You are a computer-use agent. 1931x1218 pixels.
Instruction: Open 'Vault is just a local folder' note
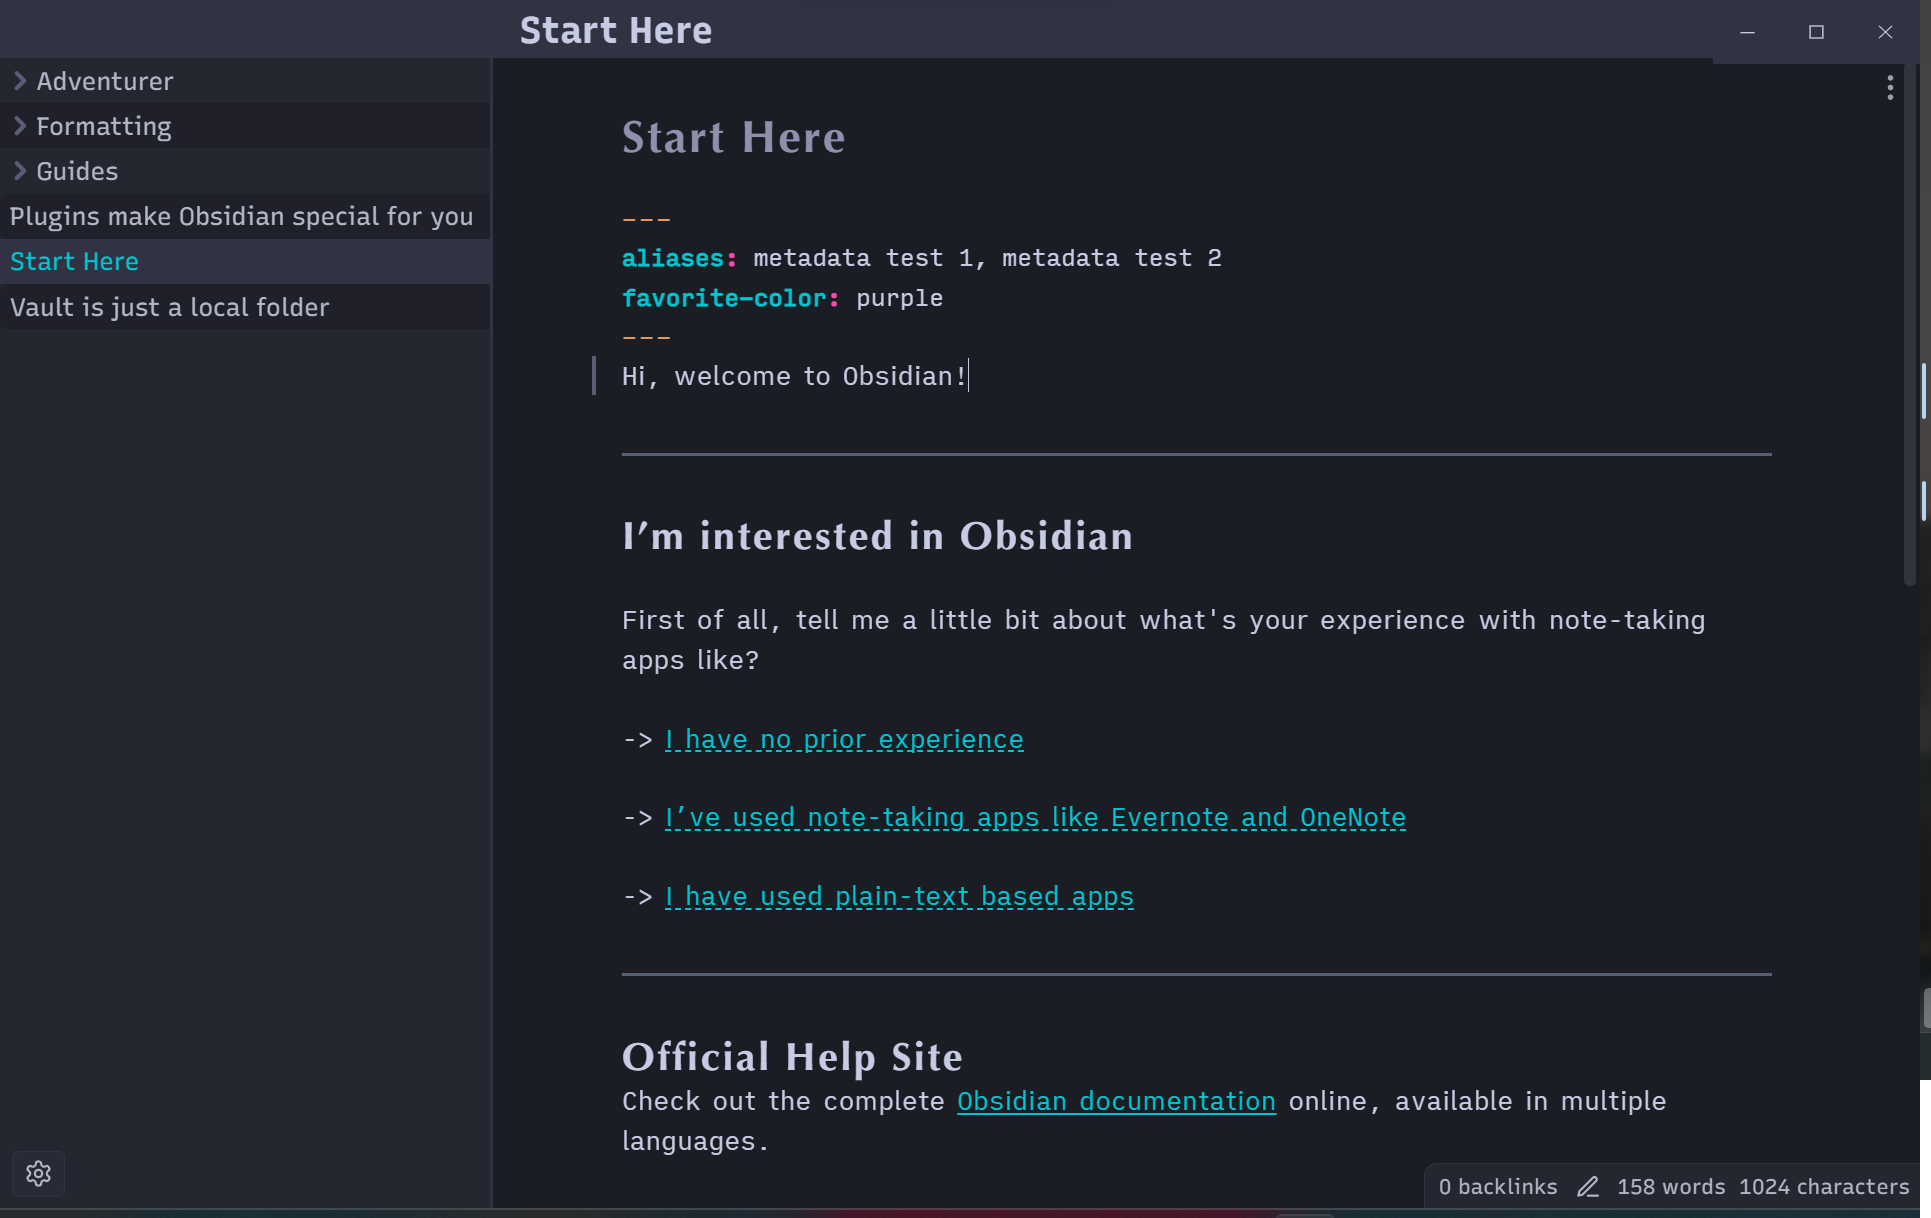[169, 307]
